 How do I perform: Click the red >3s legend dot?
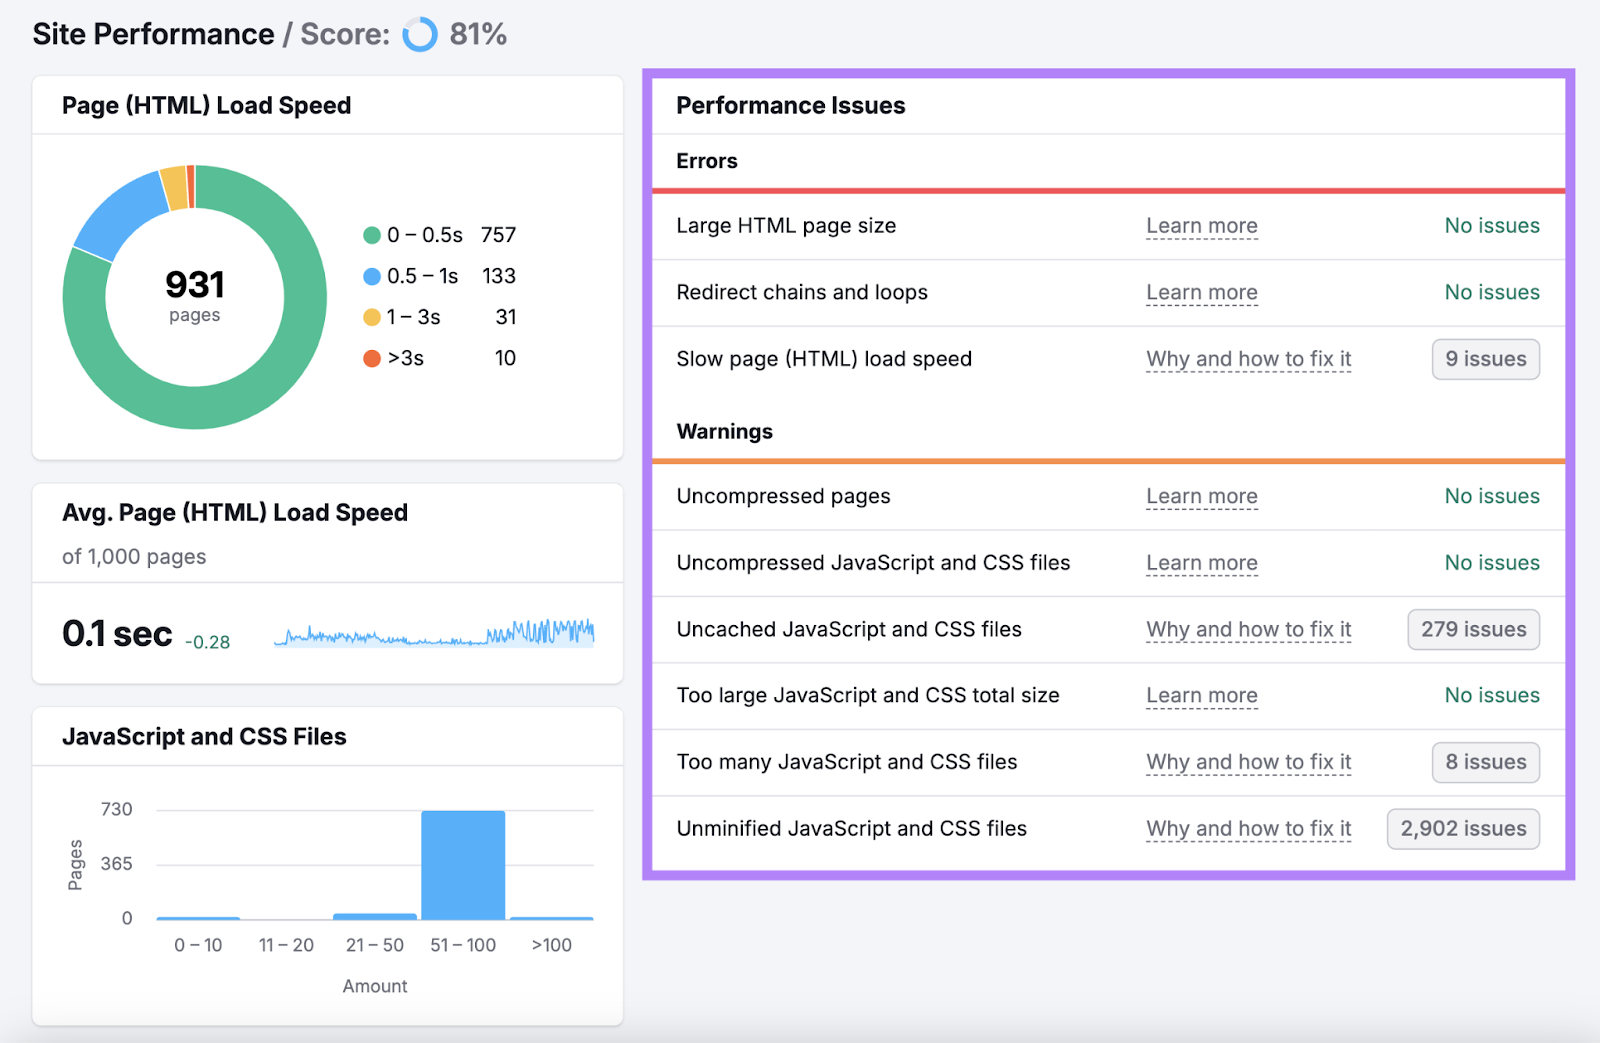371,358
